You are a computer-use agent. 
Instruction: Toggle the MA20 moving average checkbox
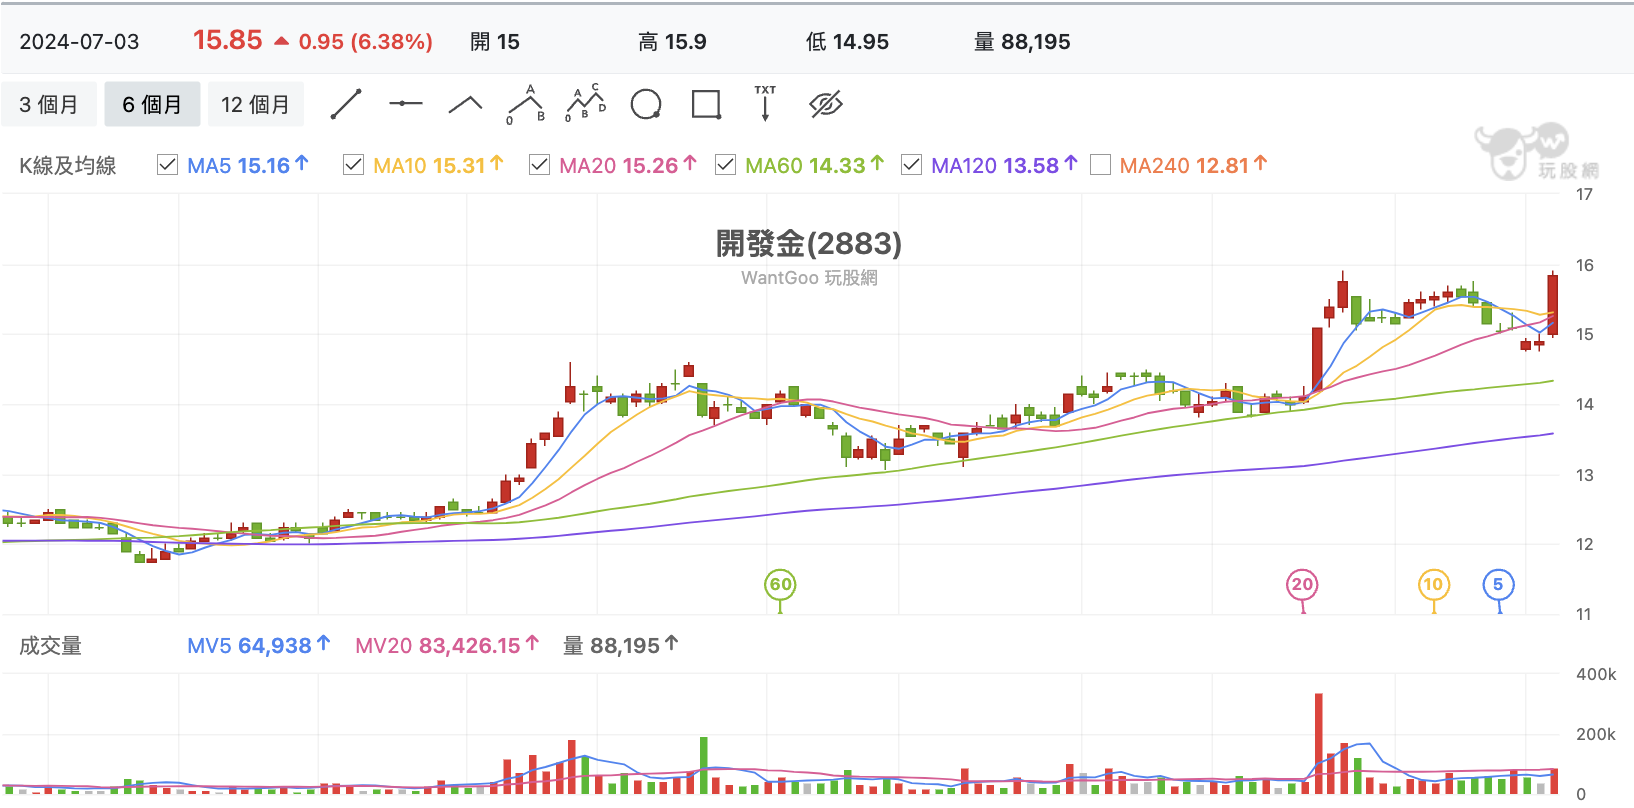(x=540, y=165)
